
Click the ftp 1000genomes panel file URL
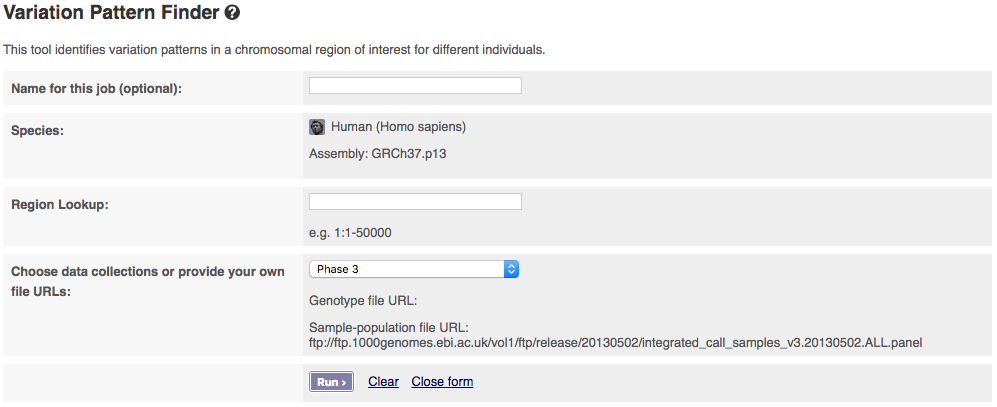coord(615,342)
